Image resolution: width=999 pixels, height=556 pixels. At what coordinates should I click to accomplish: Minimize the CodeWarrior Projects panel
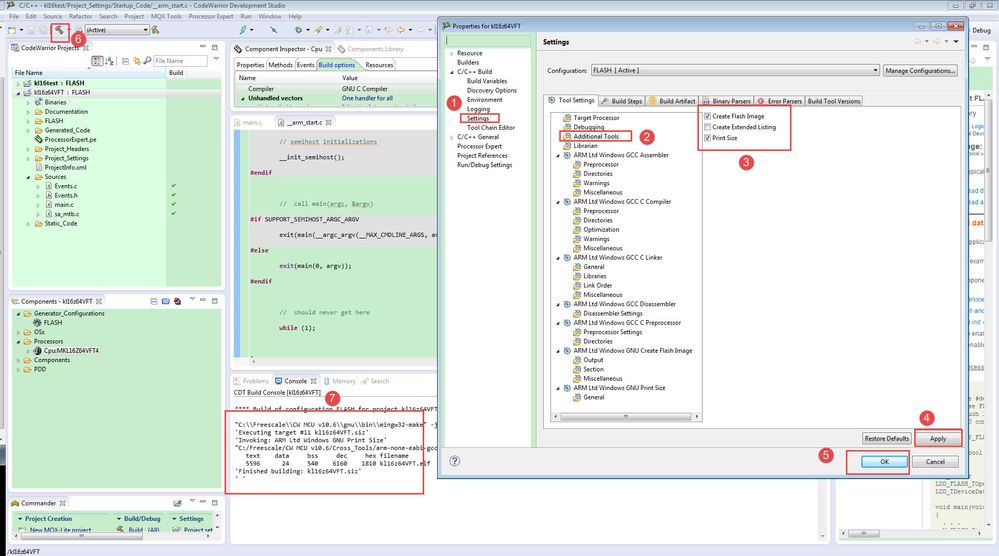click(203, 47)
